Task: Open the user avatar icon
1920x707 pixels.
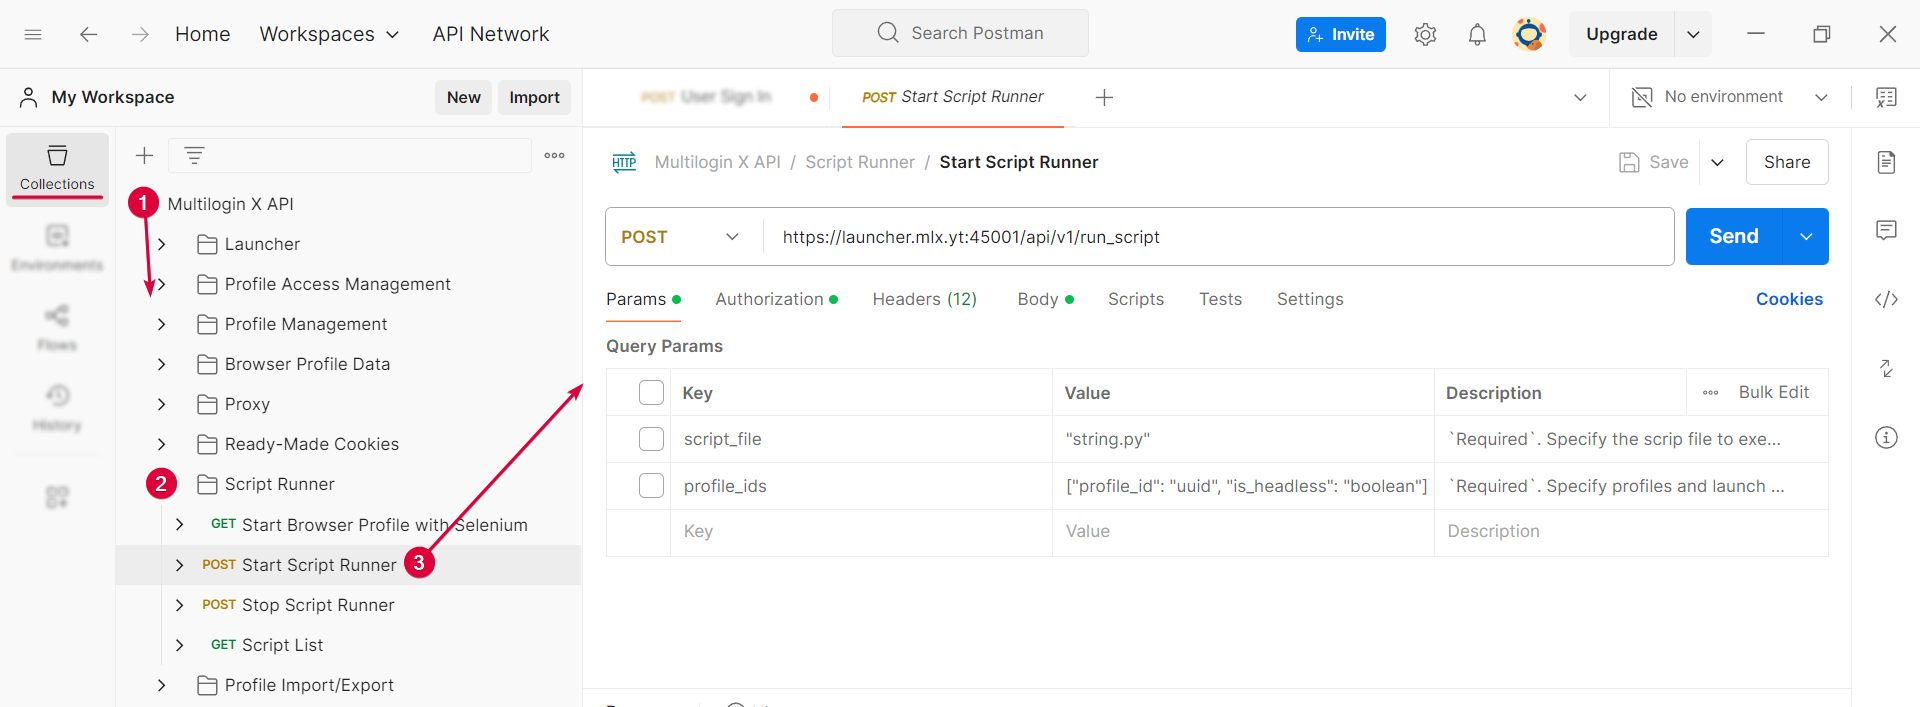Action: click(1529, 34)
